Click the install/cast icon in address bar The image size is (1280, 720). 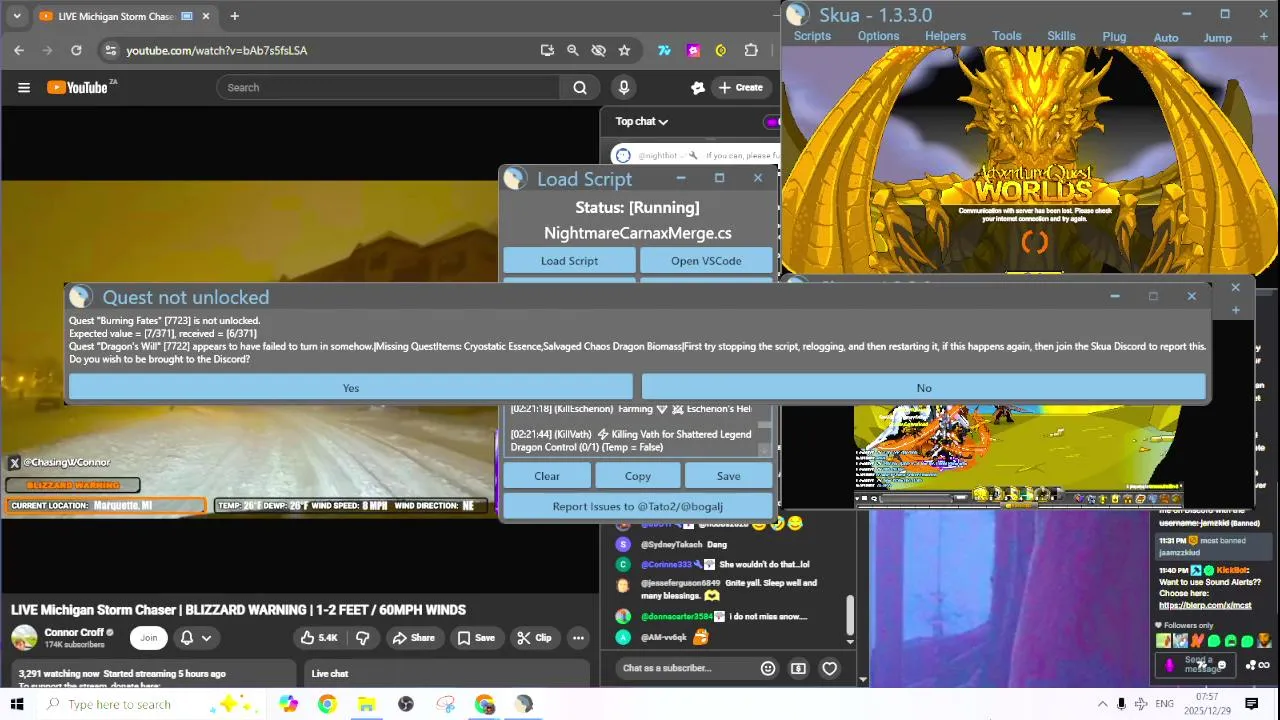547,50
